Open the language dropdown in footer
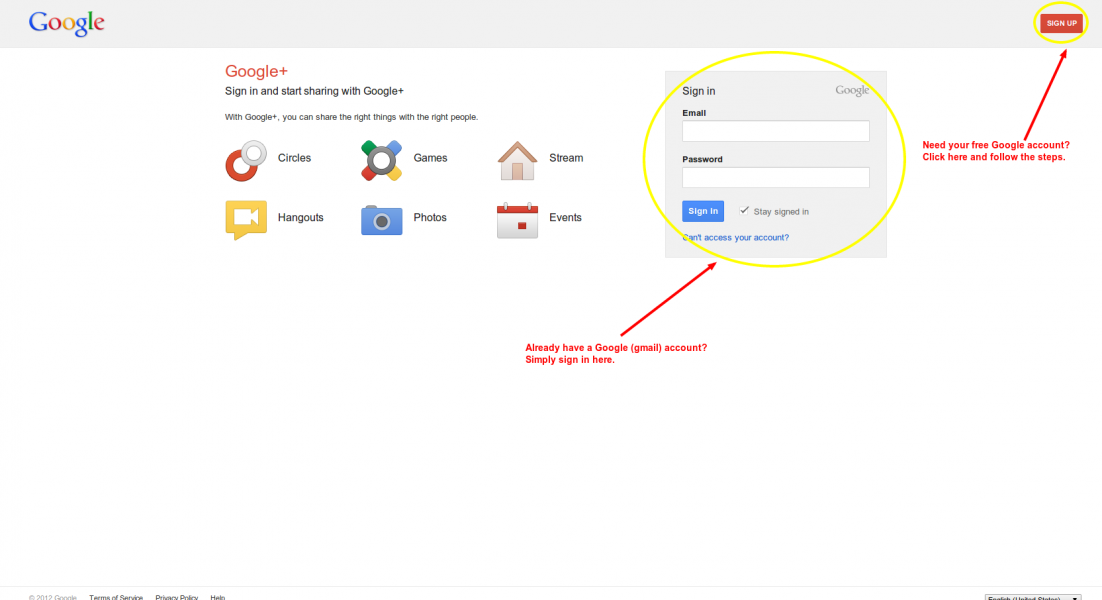The width and height of the screenshot is (1102, 600). [x=1032, y=597]
